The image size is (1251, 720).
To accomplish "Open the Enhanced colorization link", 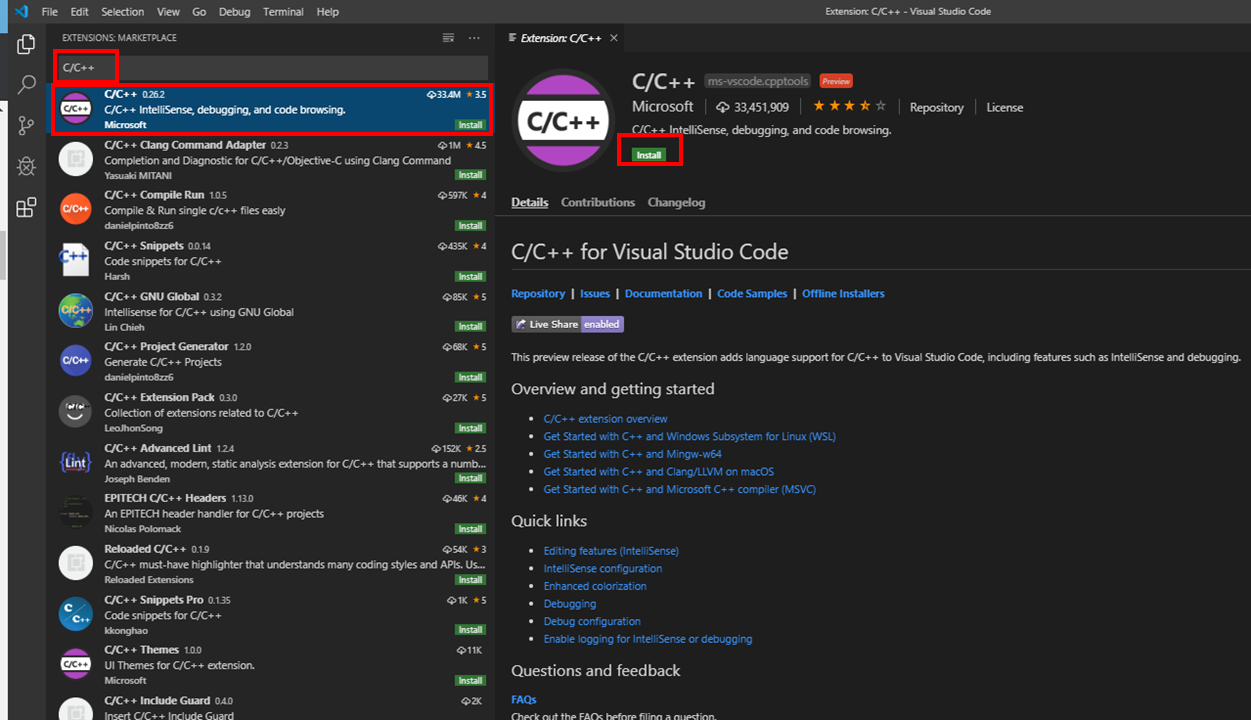I will coord(595,587).
